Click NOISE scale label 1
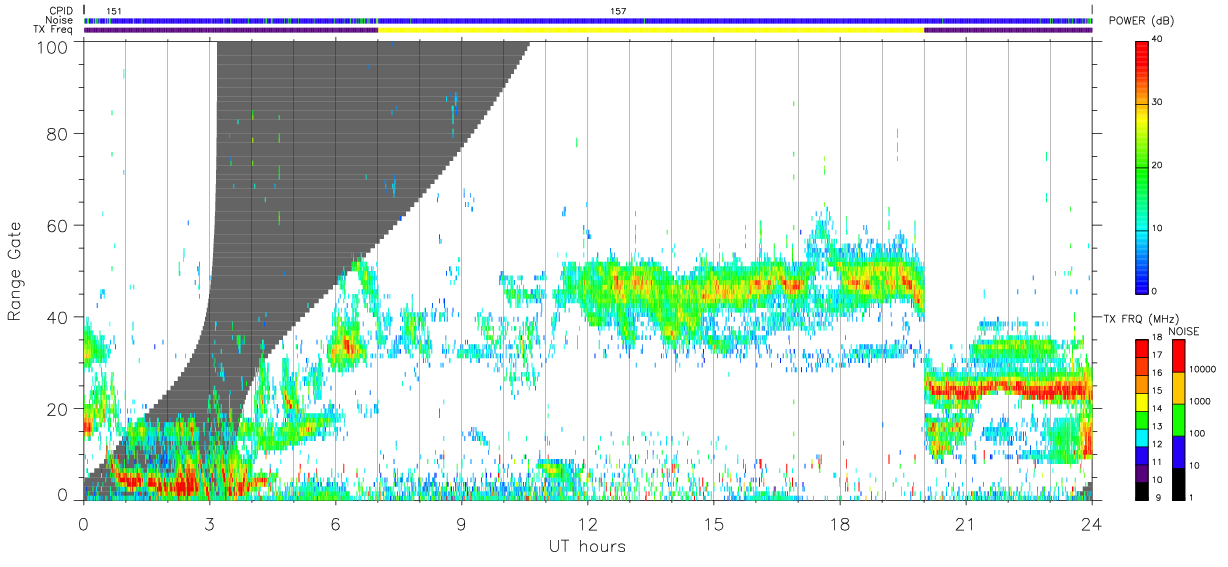Screen dimensions: 1228x567 1193,497
